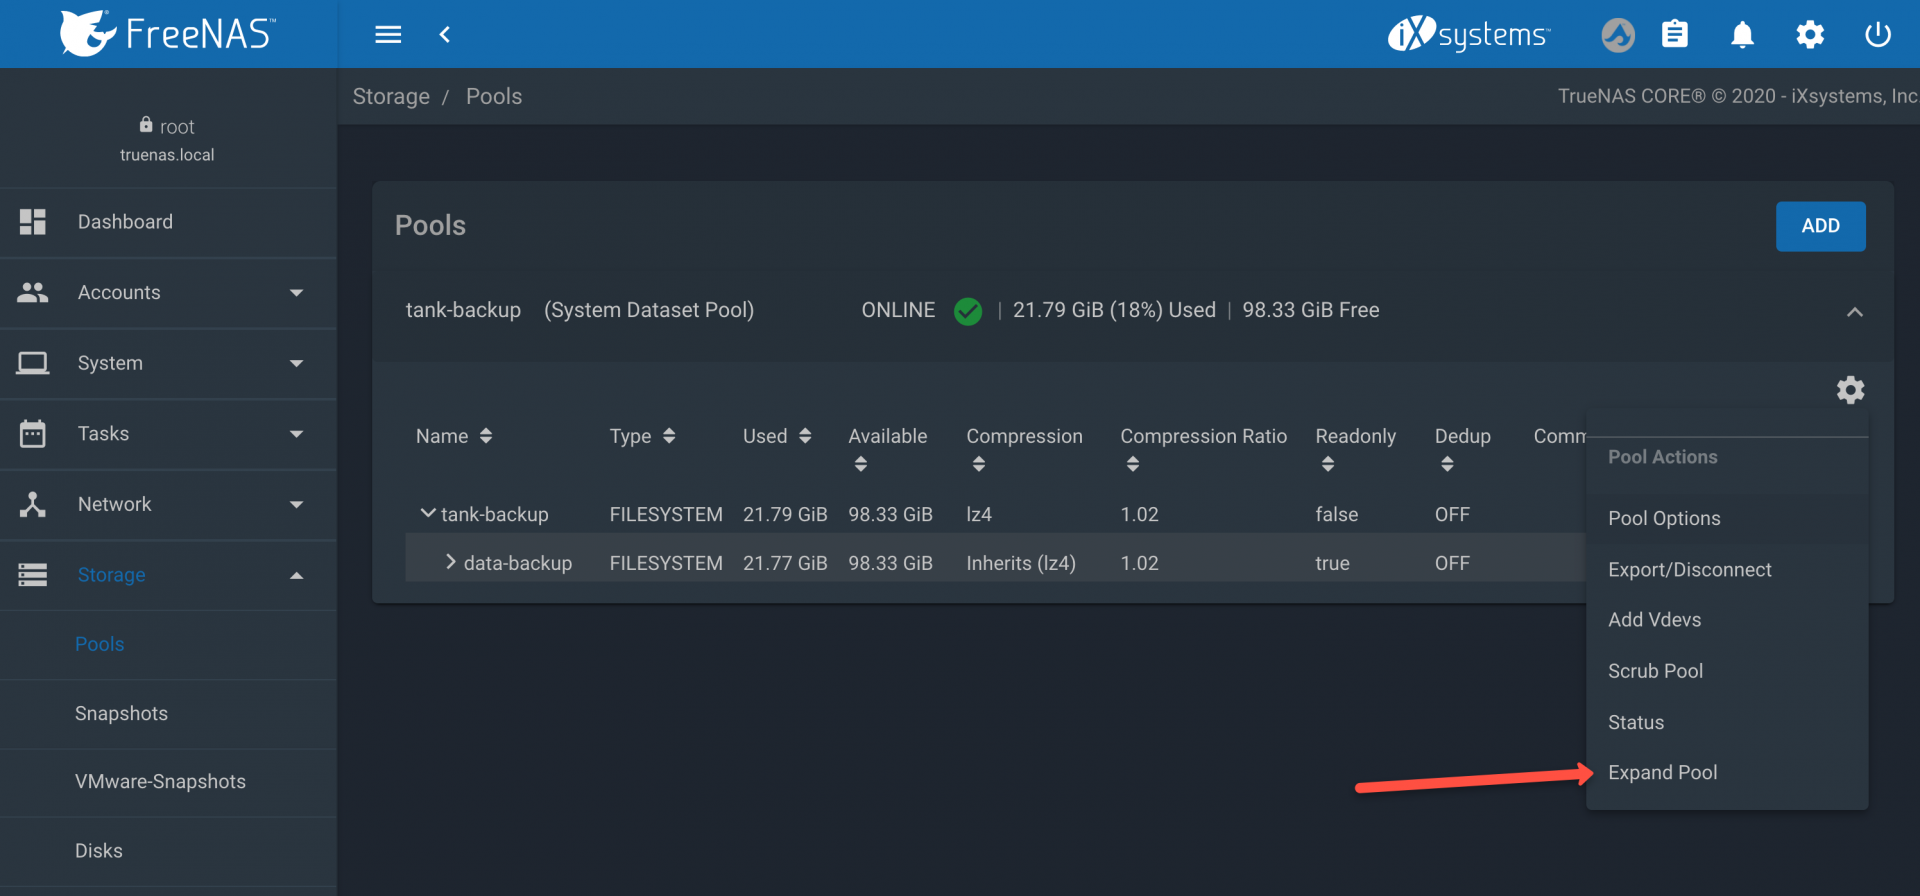Image resolution: width=1920 pixels, height=896 pixels.
Task: Open VMware-Snapshots in the sidebar
Action: pyautogui.click(x=160, y=781)
